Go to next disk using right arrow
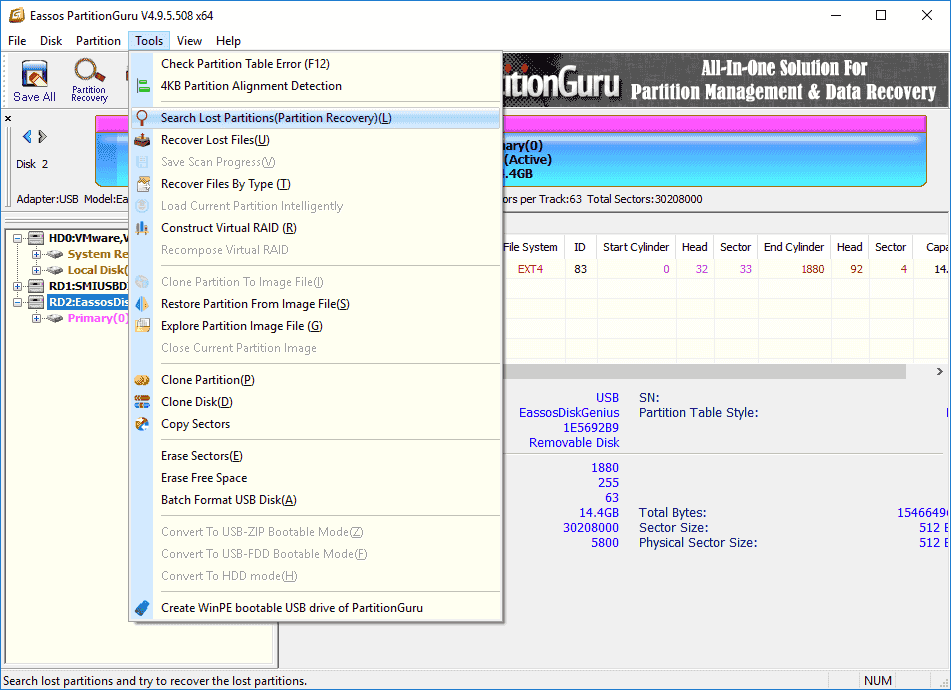The width and height of the screenshot is (951, 690). point(42,136)
